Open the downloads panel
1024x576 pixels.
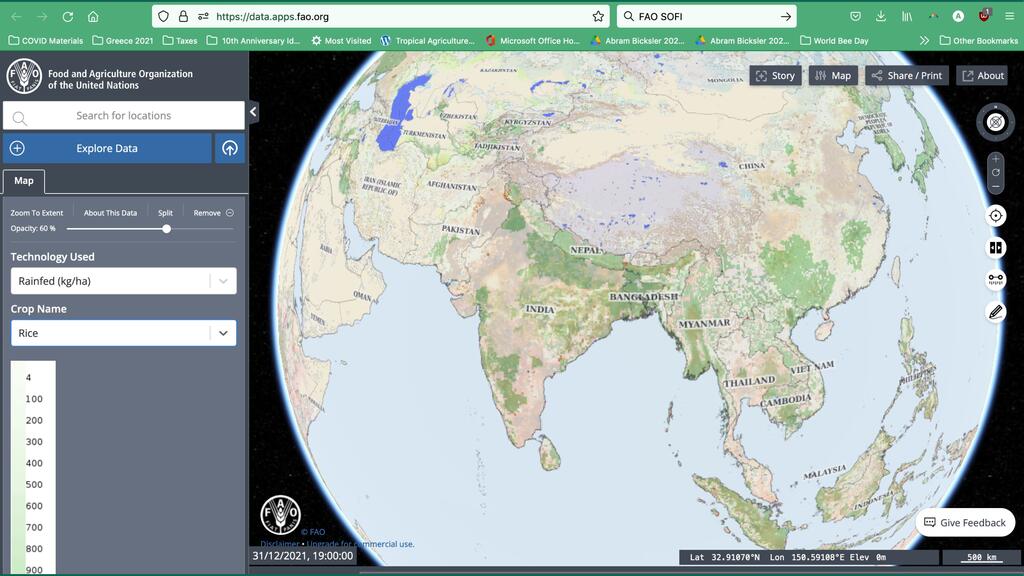point(881,16)
